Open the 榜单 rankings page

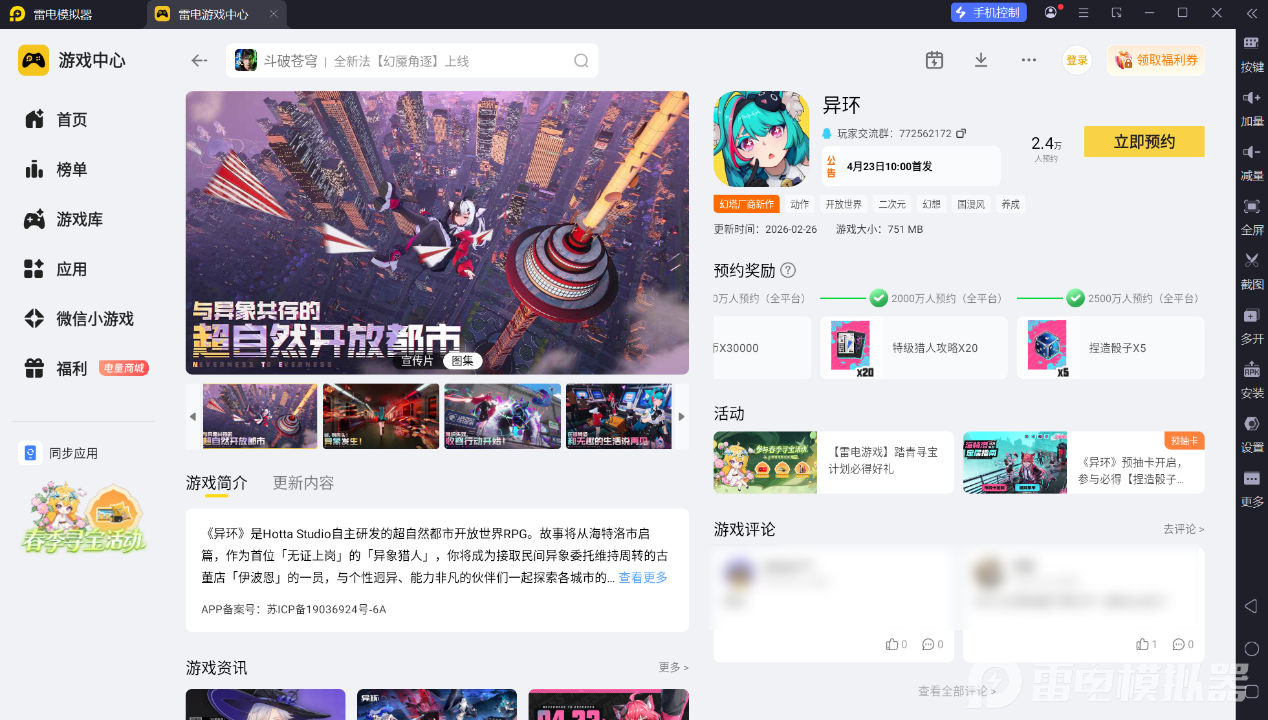click(56, 169)
